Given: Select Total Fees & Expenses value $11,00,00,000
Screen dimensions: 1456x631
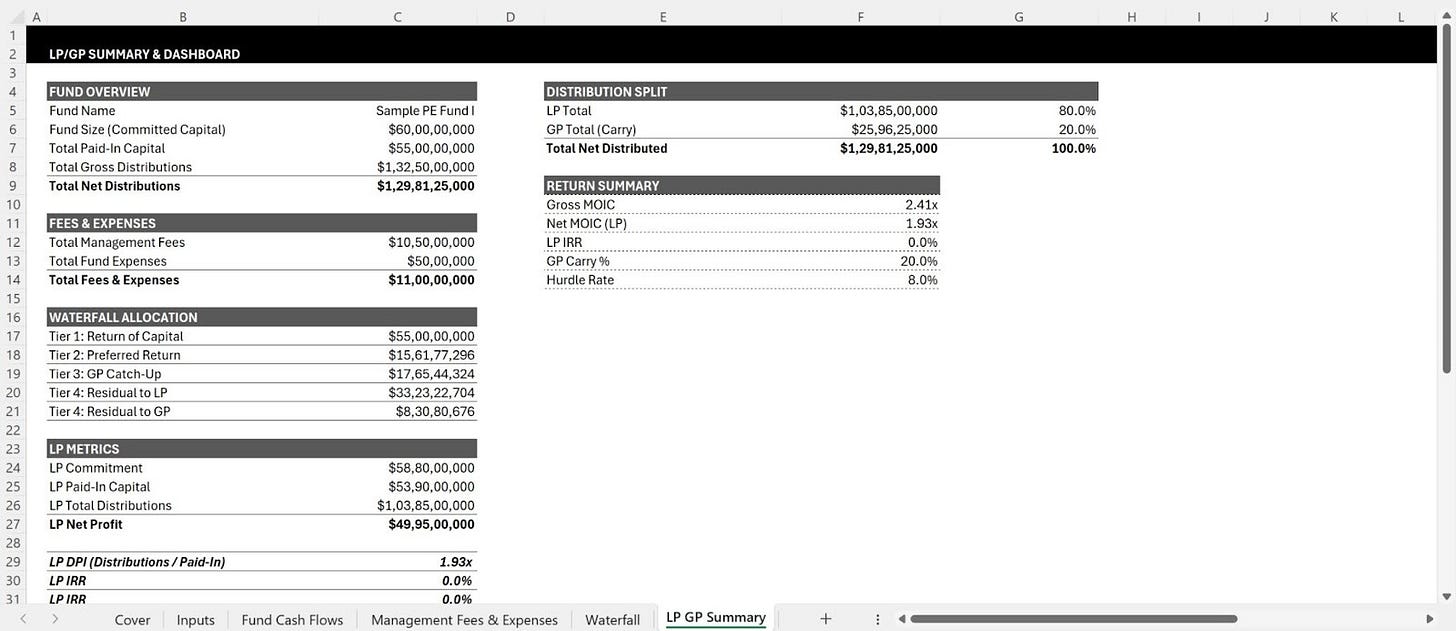Looking at the screenshot, I should point(431,280).
